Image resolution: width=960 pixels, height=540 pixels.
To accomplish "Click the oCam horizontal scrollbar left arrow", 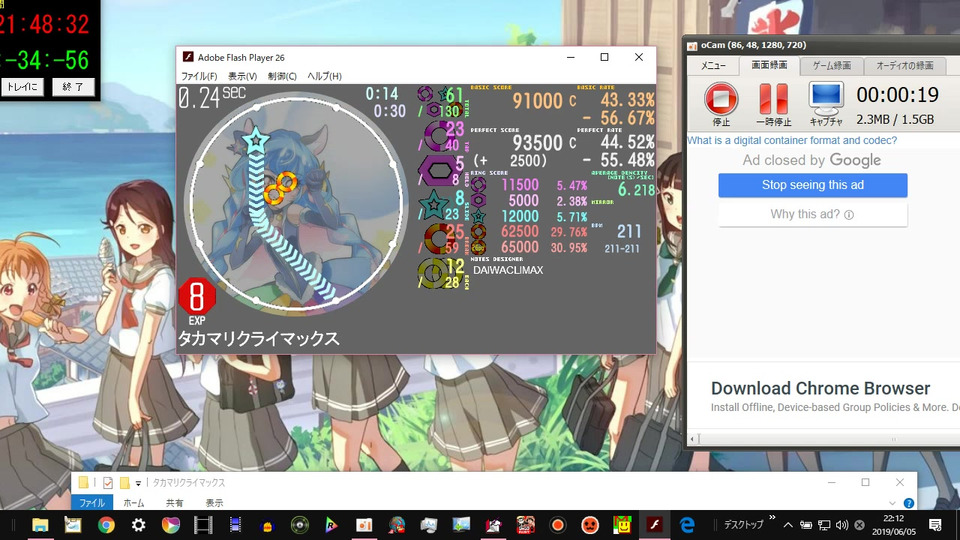I will pos(692,439).
